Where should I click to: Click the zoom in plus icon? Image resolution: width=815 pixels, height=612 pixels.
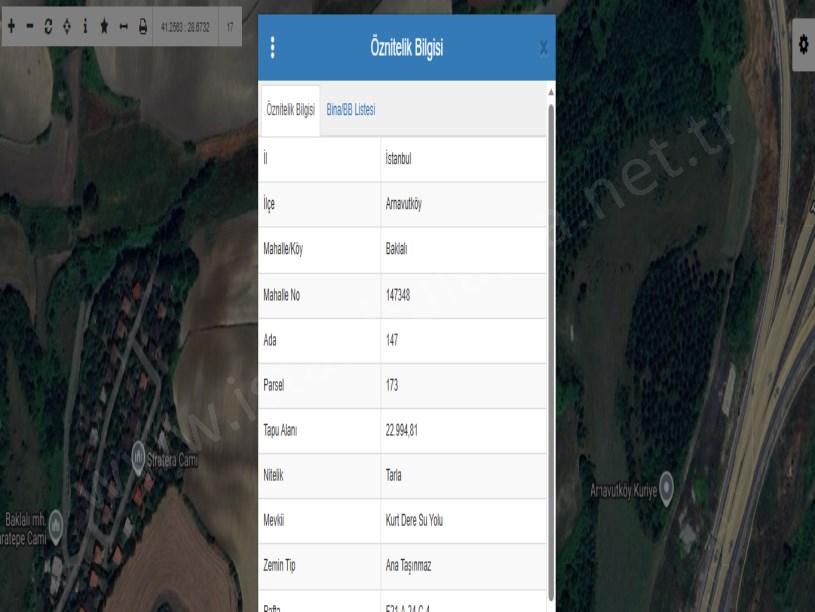(11, 25)
